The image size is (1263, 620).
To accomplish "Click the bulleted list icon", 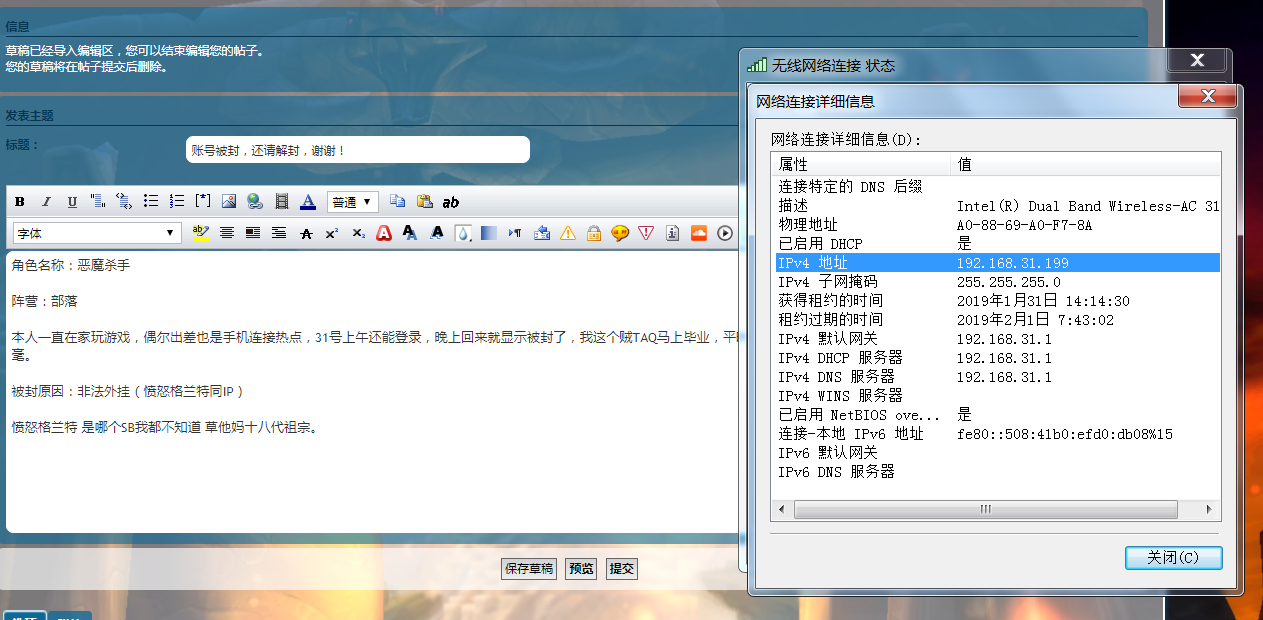I will coord(151,202).
